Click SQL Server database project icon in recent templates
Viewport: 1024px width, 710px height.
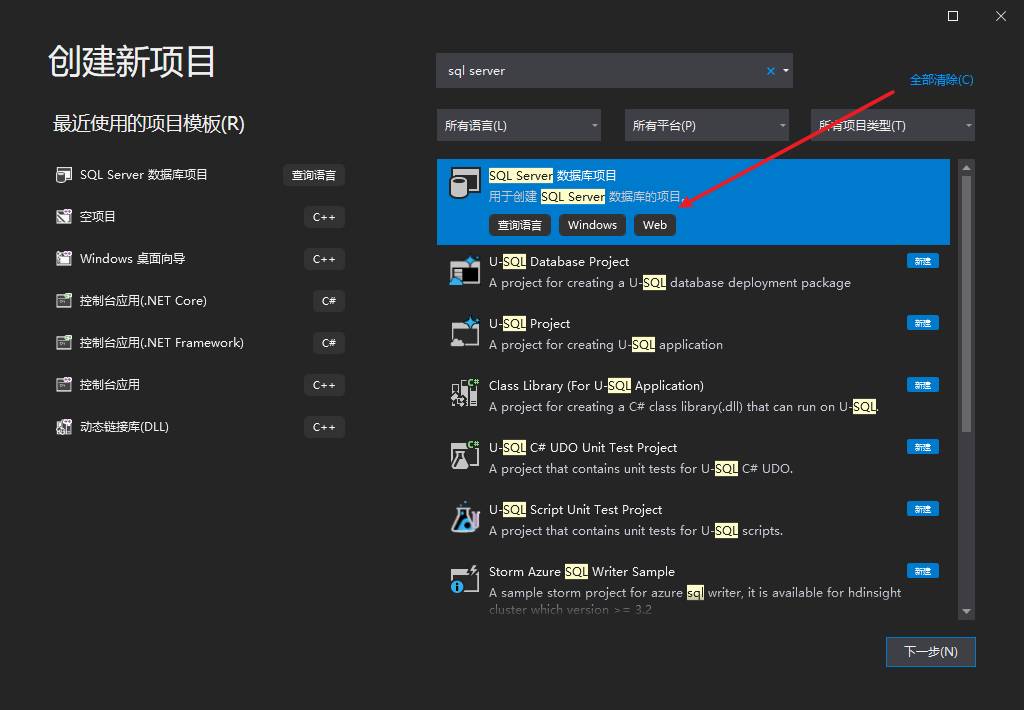pyautogui.click(x=63, y=175)
